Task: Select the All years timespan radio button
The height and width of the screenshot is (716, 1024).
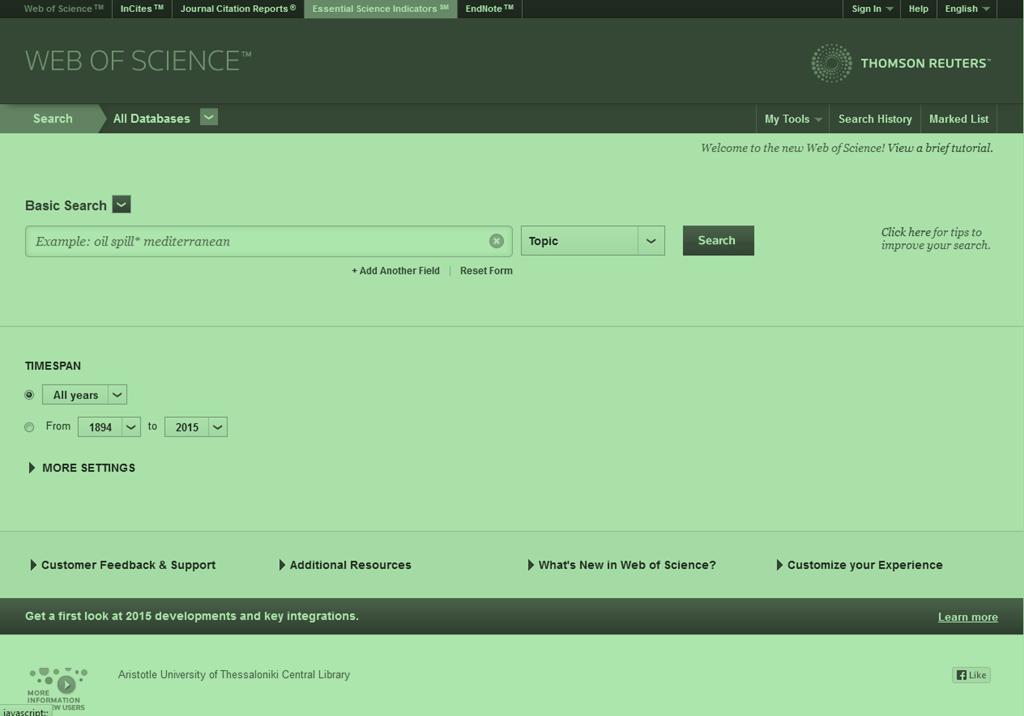Action: point(29,395)
